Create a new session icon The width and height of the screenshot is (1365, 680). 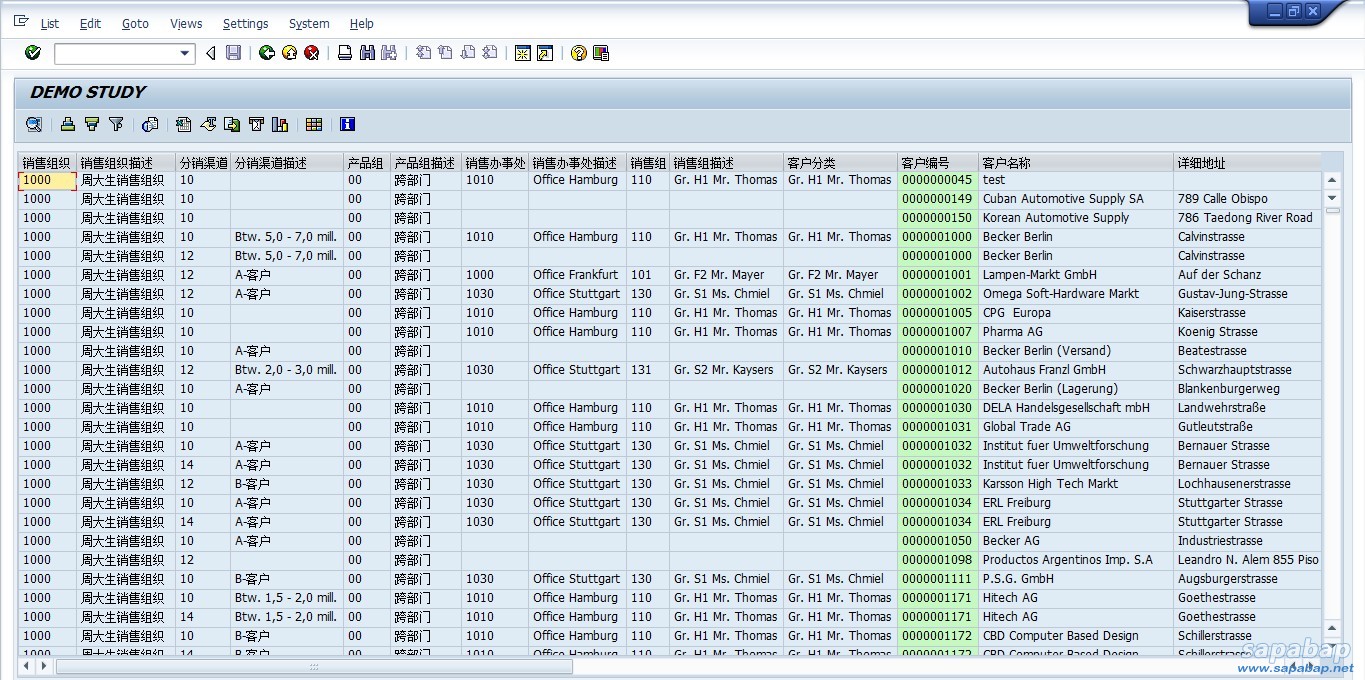pos(522,53)
